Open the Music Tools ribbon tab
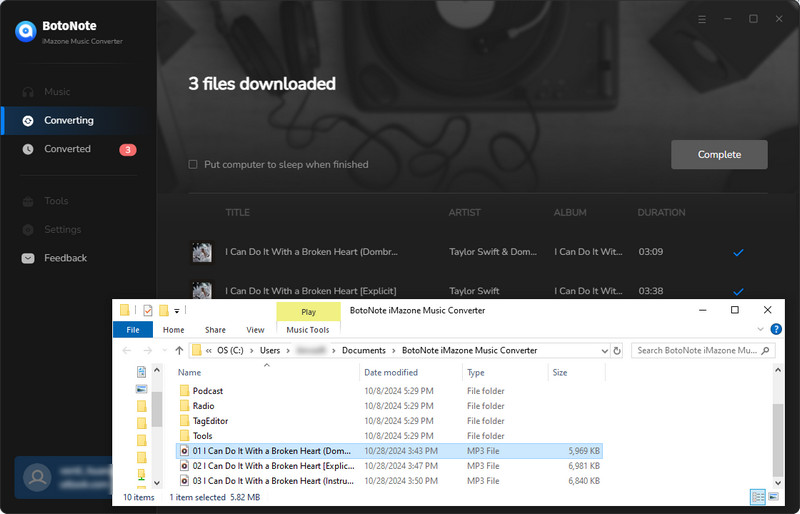 tap(308, 330)
